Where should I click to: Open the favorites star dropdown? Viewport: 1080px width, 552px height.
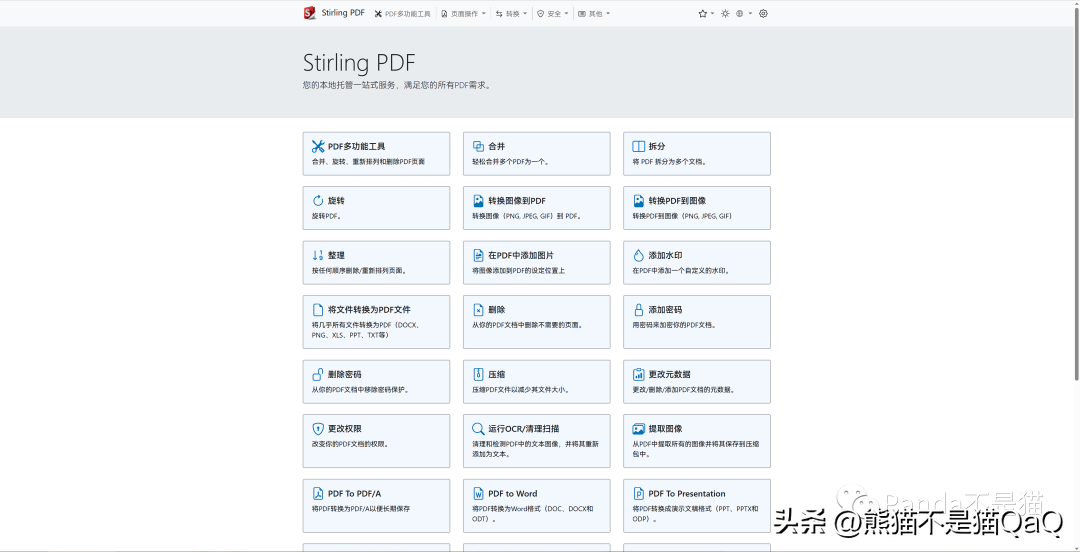pyautogui.click(x=706, y=14)
